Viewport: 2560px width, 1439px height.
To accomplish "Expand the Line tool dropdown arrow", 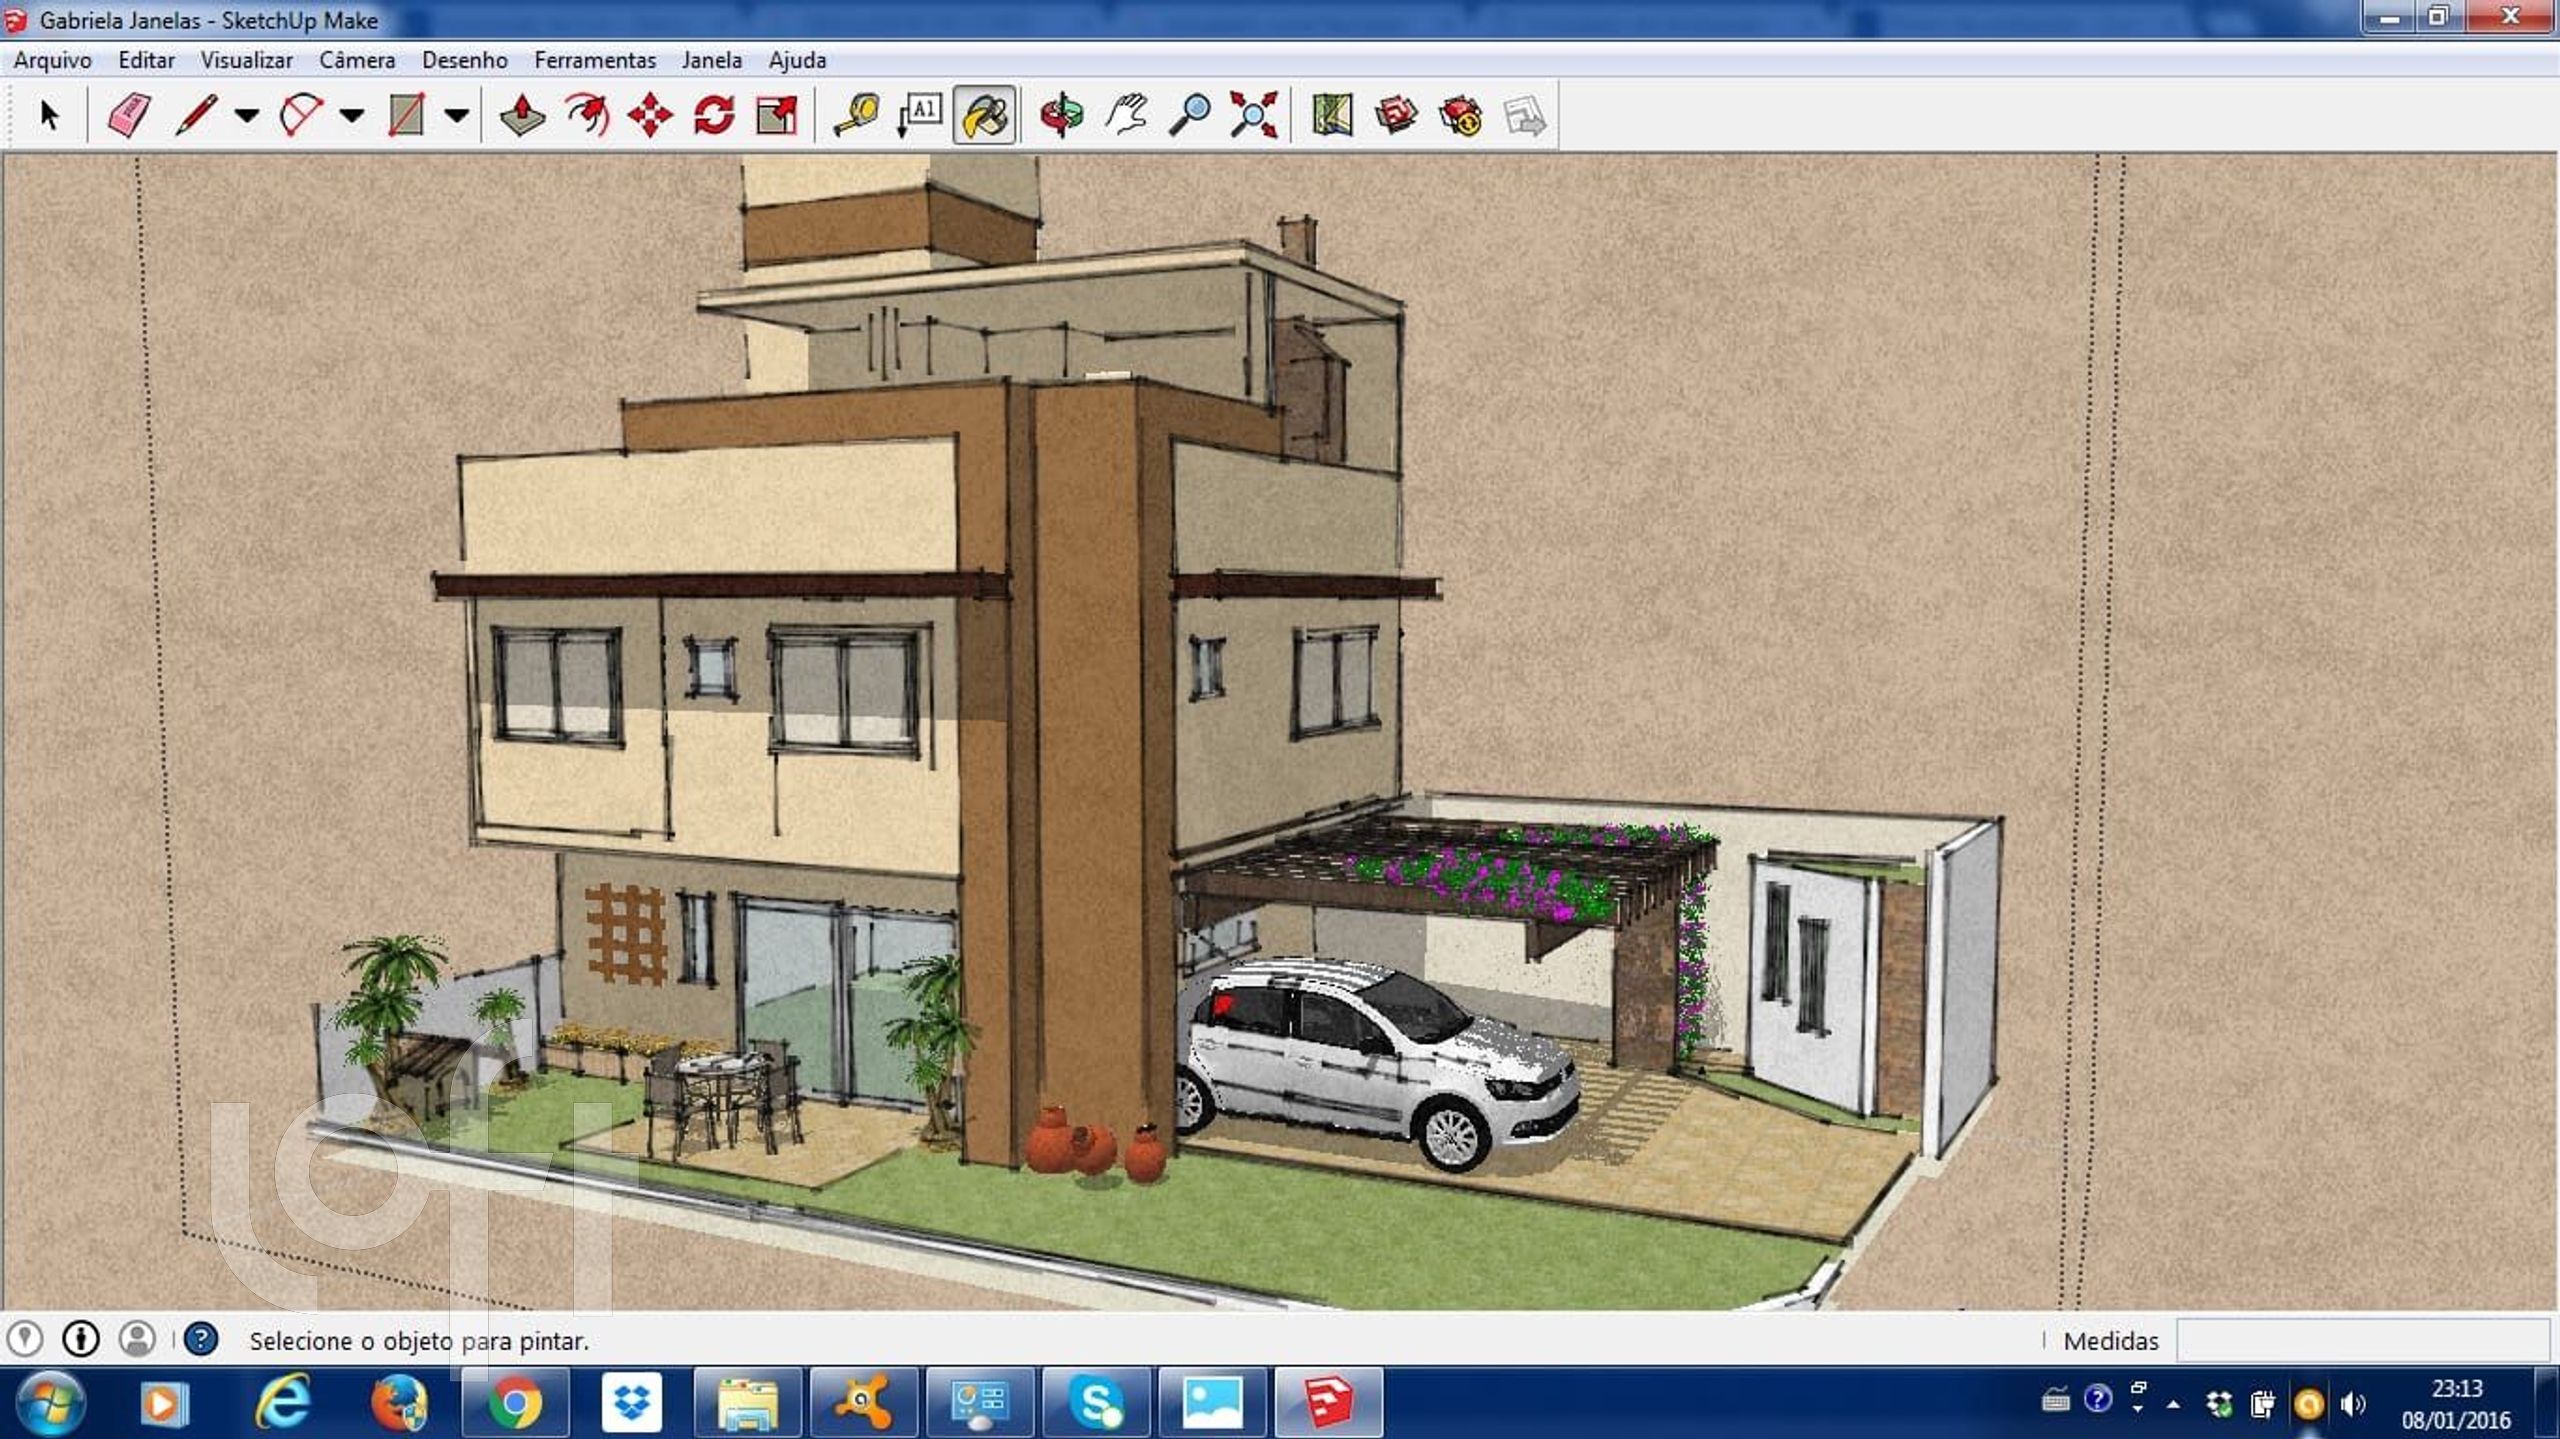I will click(x=246, y=116).
